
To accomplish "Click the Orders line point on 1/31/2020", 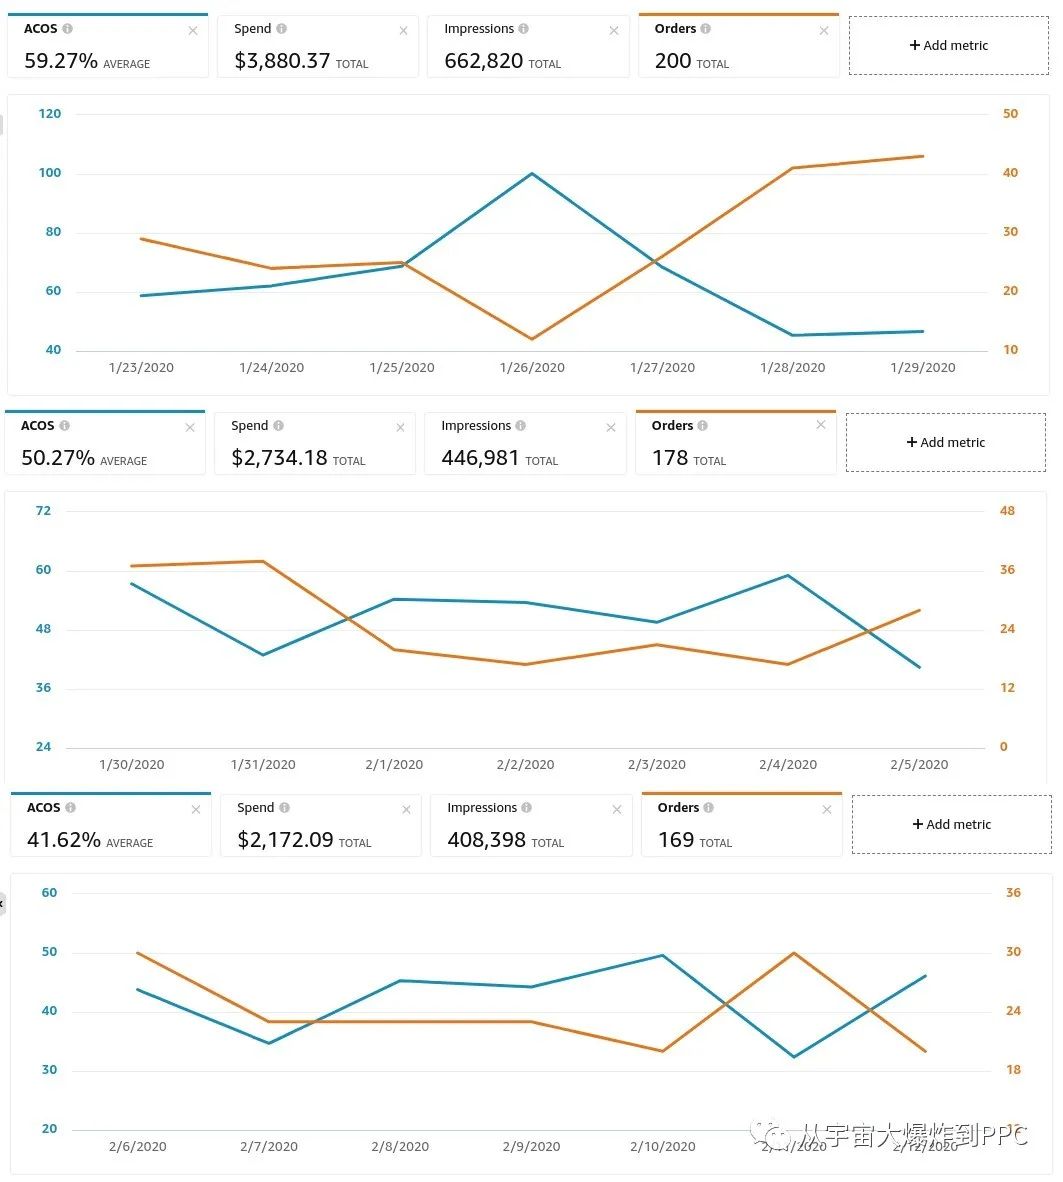I will tap(263, 561).
